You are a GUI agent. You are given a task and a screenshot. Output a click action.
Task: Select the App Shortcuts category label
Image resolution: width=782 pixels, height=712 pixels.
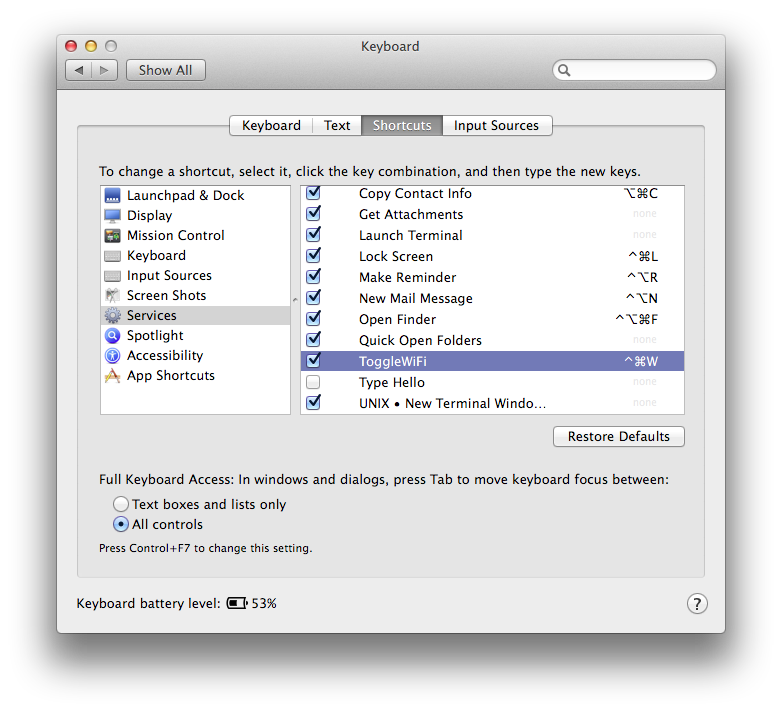pos(171,375)
